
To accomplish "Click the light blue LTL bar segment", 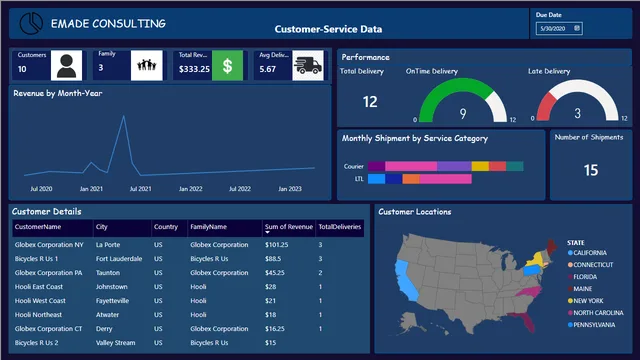I will pyautogui.click(x=376, y=179).
